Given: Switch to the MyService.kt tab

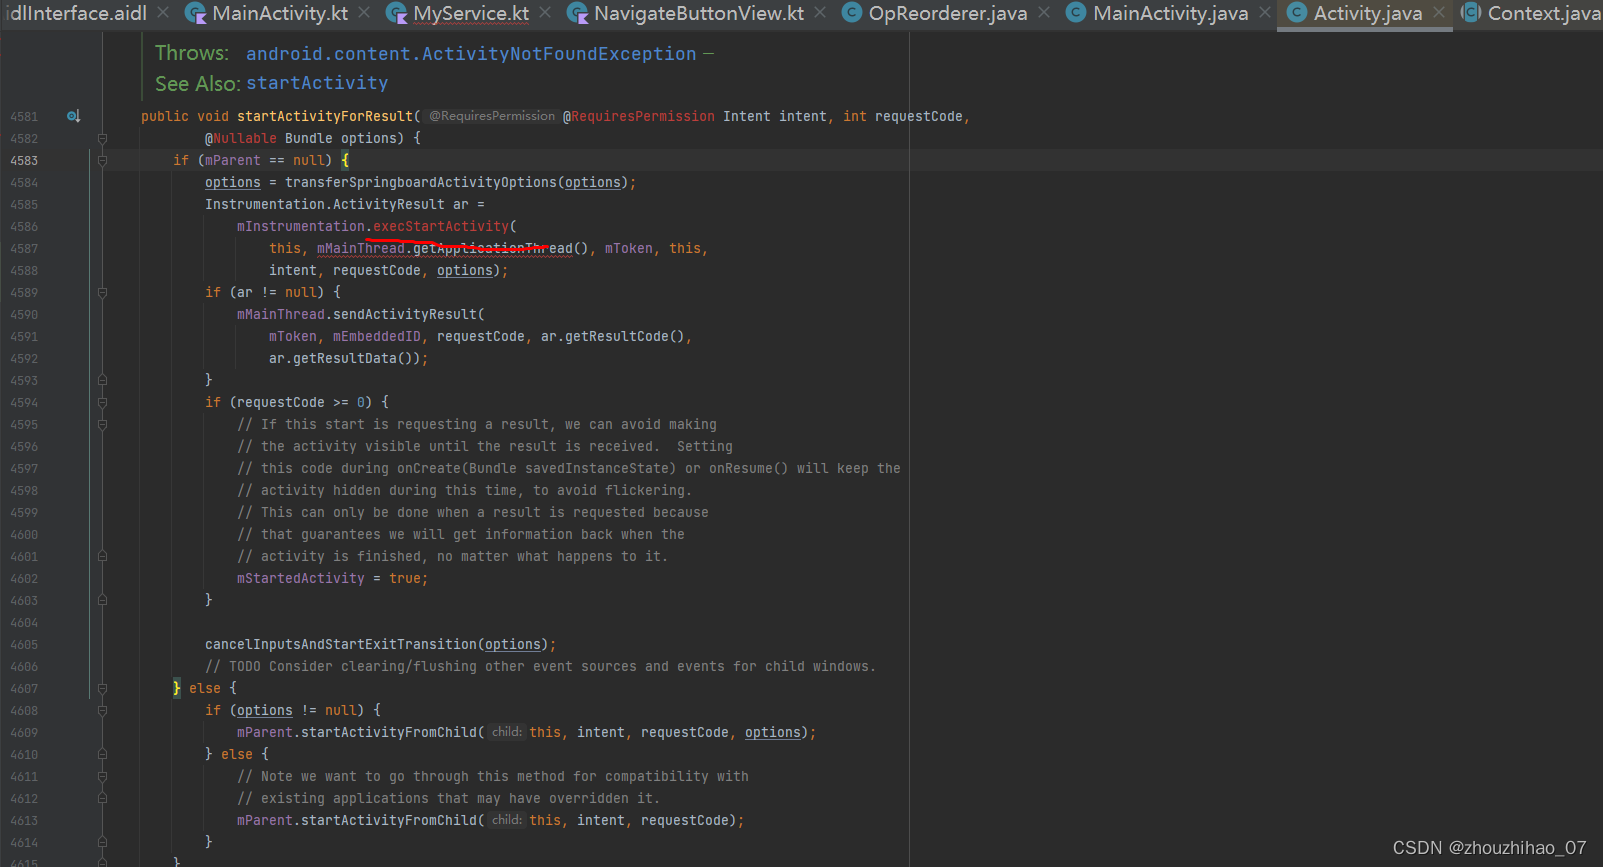Looking at the screenshot, I should pos(471,13).
